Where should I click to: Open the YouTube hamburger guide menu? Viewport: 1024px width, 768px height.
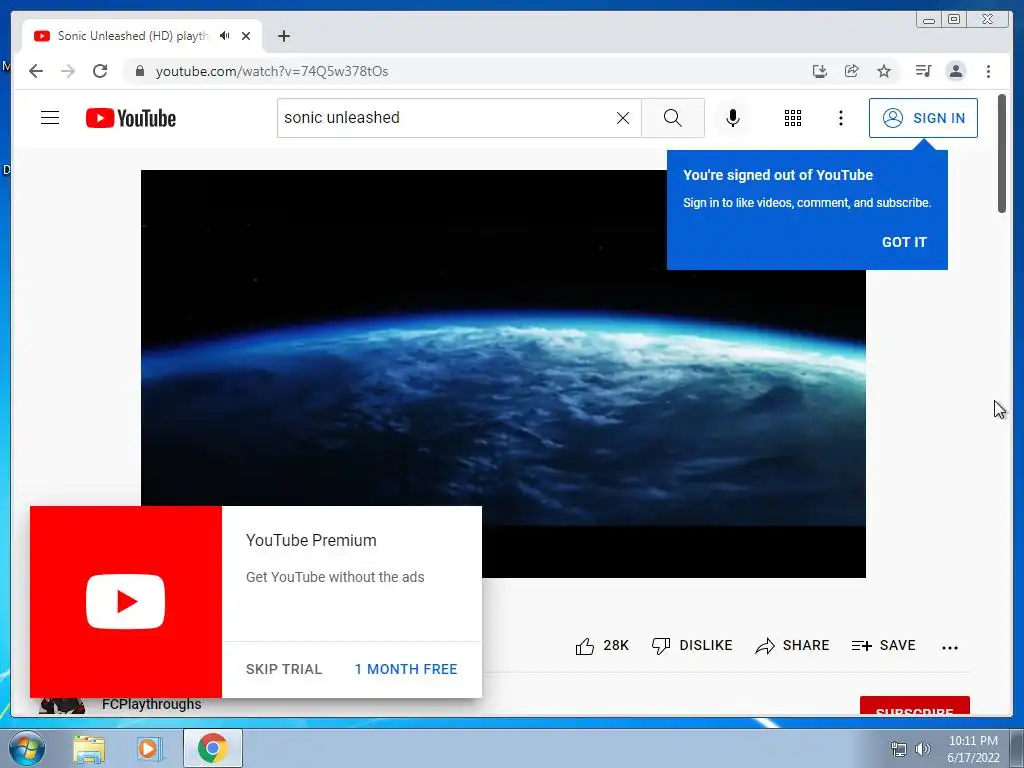tap(50, 118)
